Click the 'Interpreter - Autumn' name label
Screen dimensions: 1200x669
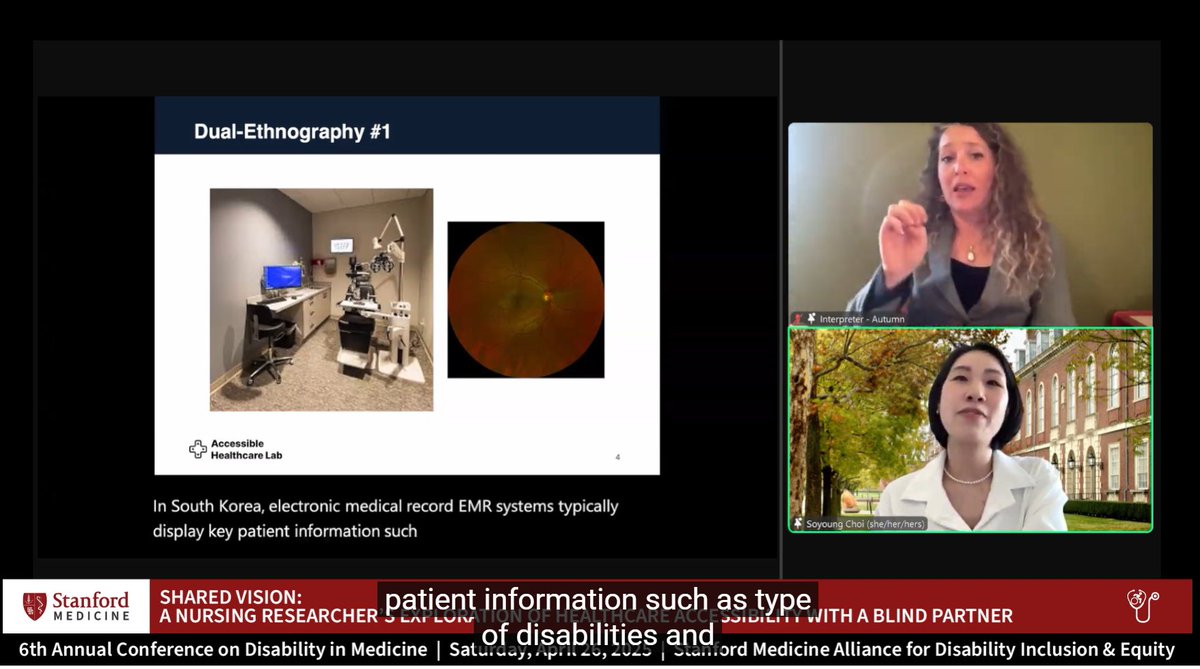(861, 319)
